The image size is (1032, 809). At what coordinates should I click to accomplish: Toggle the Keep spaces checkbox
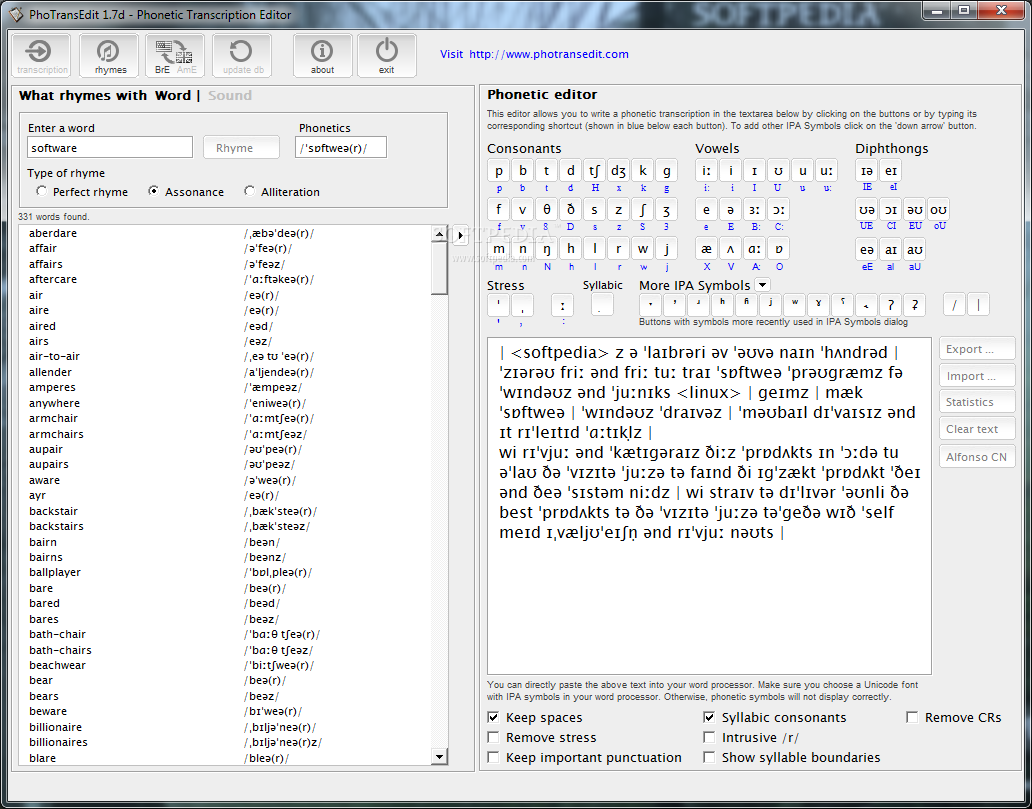(534, 718)
